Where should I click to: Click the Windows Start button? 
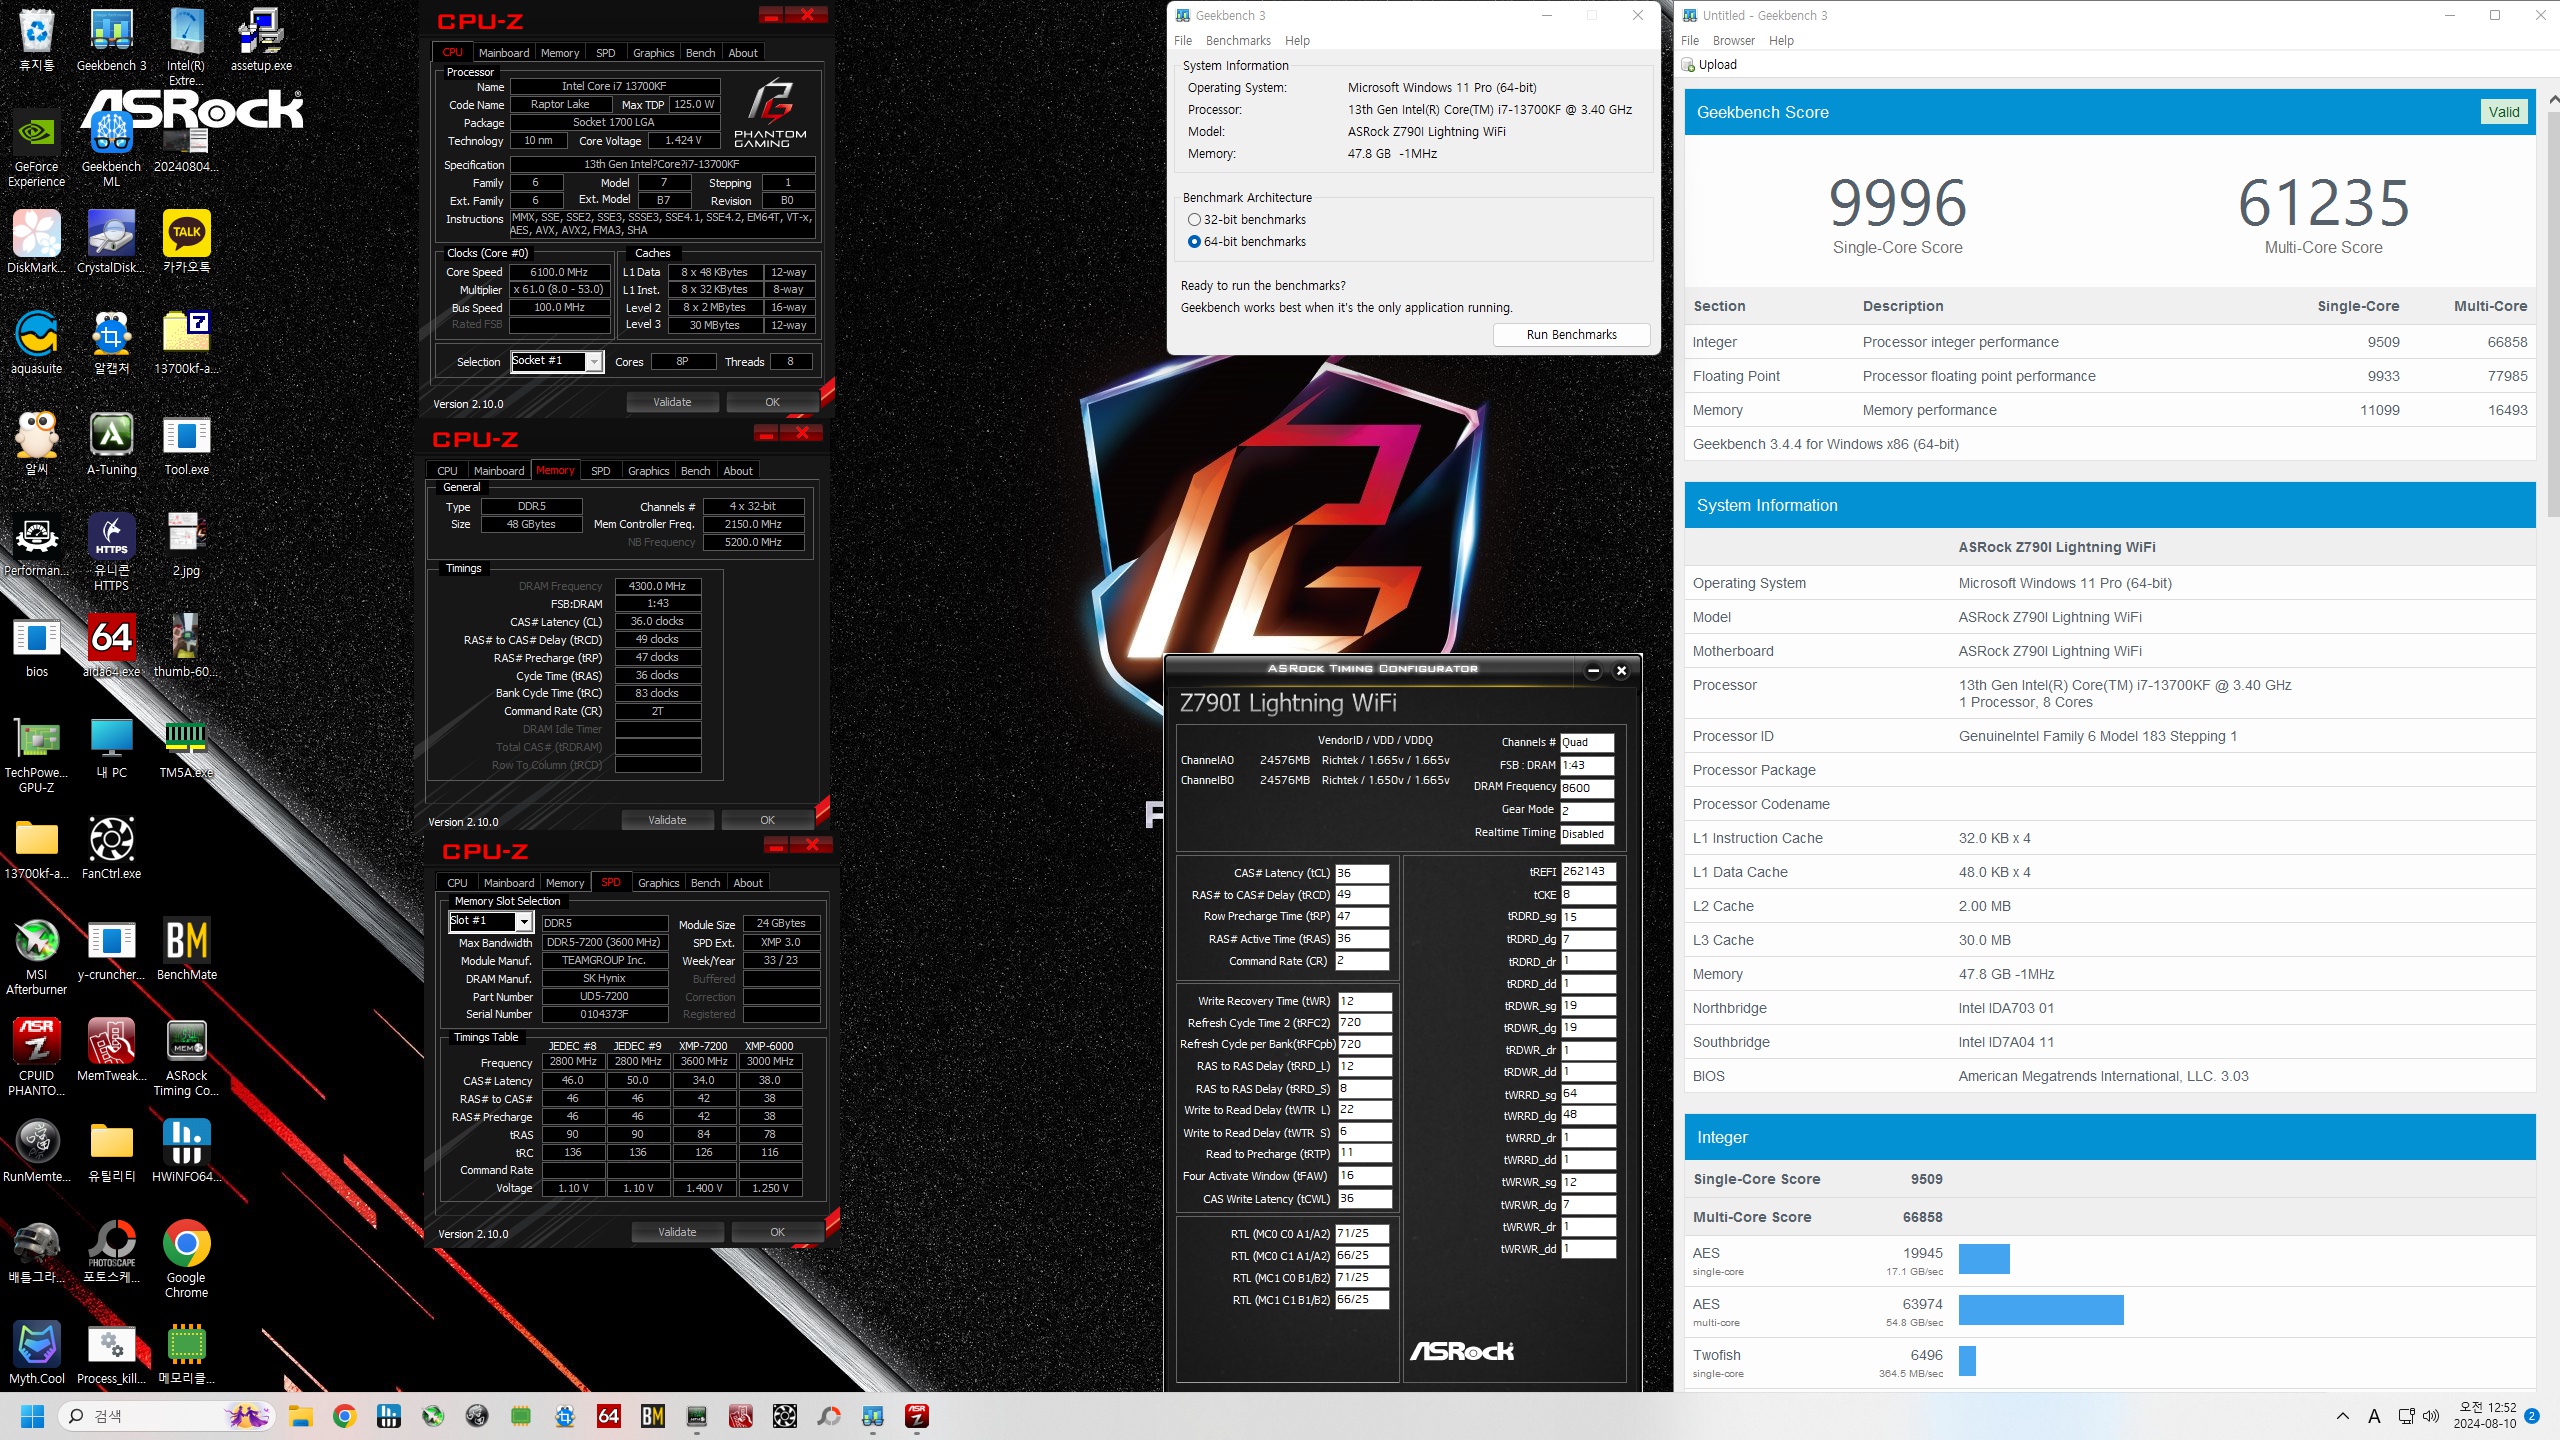tap(32, 1416)
